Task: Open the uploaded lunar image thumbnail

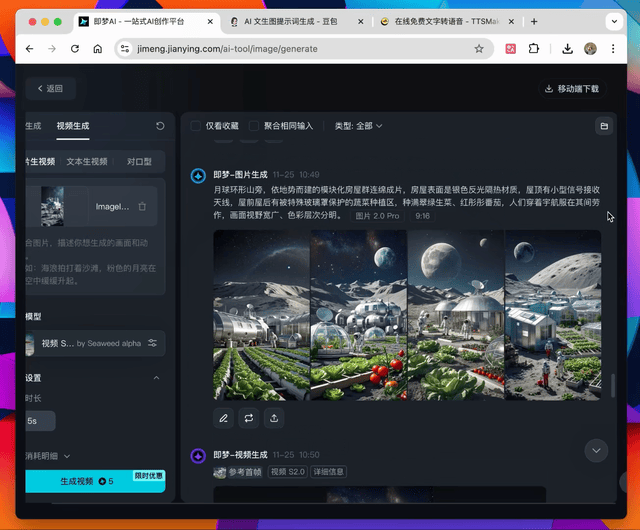Action: 52,206
